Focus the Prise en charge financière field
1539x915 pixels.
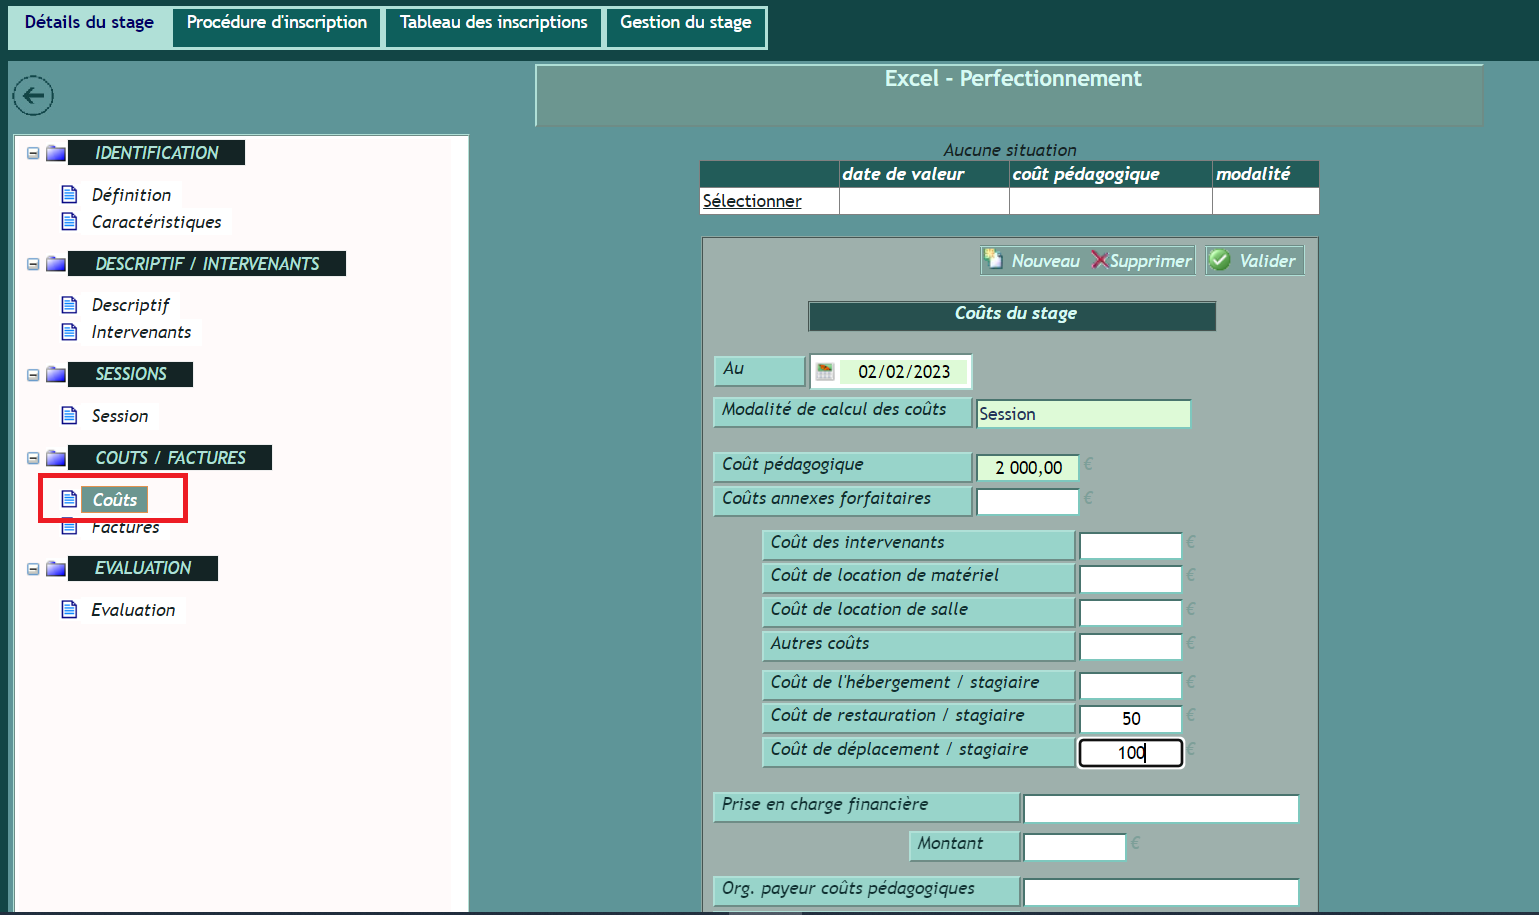[x=1160, y=808]
